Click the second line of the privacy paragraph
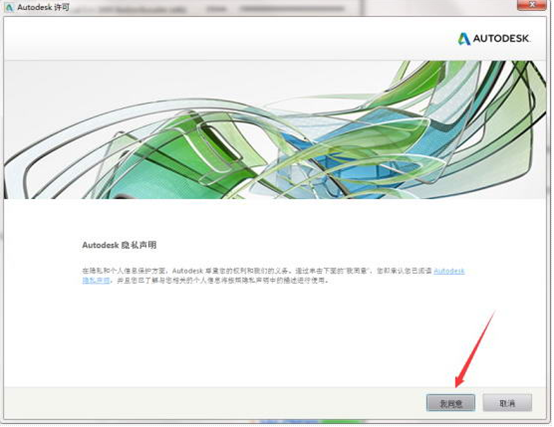 click(x=206, y=280)
